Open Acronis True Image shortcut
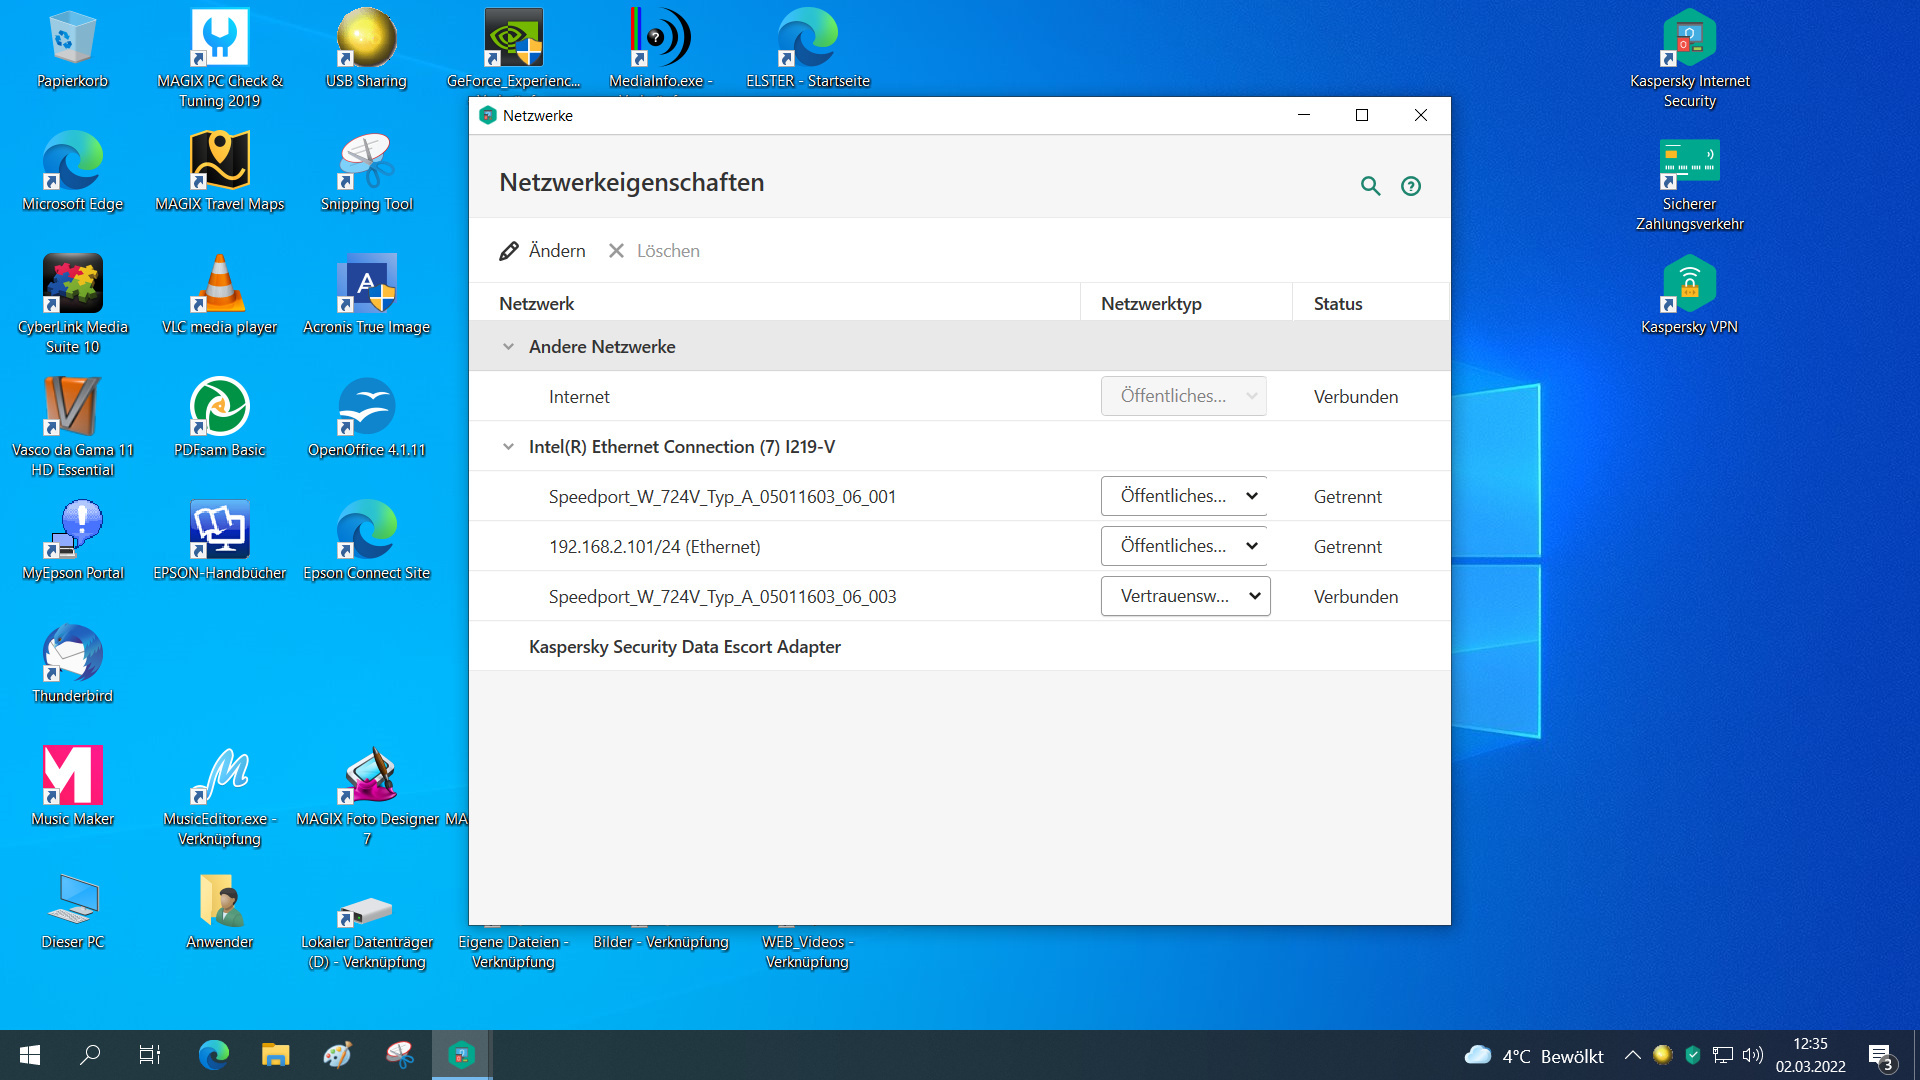This screenshot has width=1920, height=1080. 366,295
